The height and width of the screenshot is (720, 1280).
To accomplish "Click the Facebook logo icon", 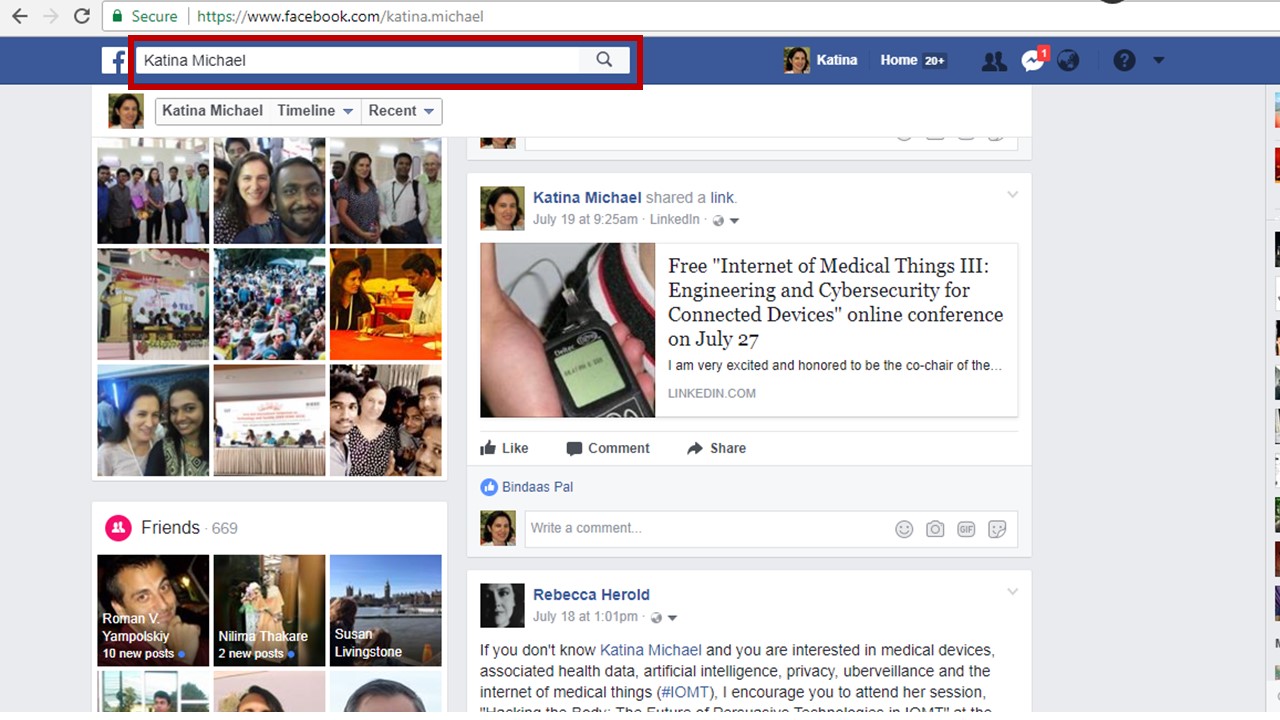I will (x=115, y=60).
